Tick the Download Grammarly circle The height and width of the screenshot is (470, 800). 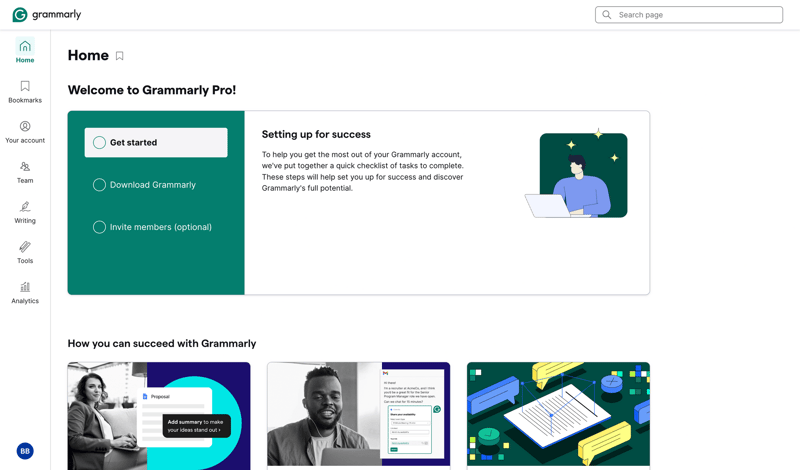tap(99, 185)
